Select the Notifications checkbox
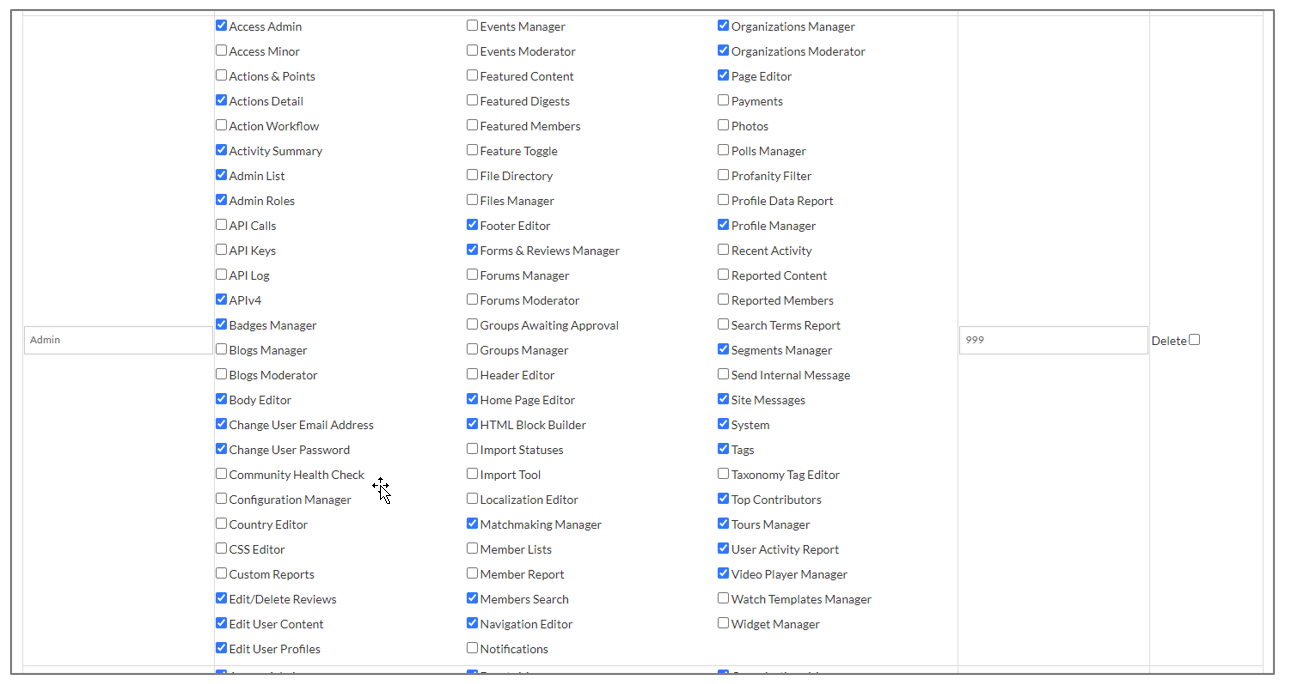 click(x=472, y=648)
